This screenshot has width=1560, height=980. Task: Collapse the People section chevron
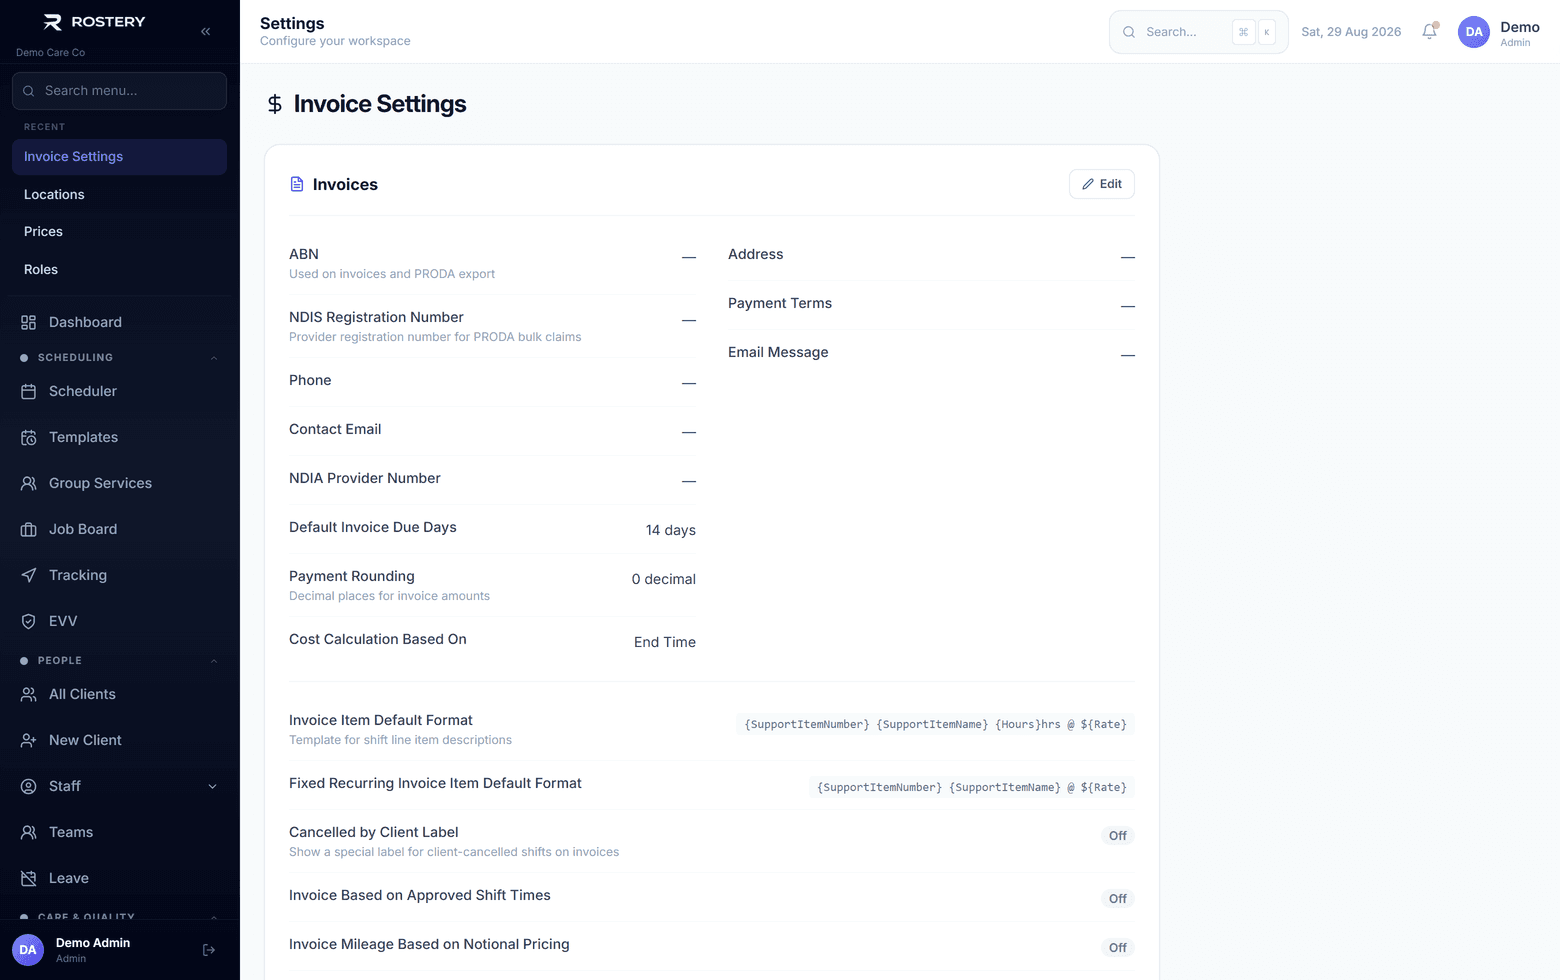[x=213, y=661]
